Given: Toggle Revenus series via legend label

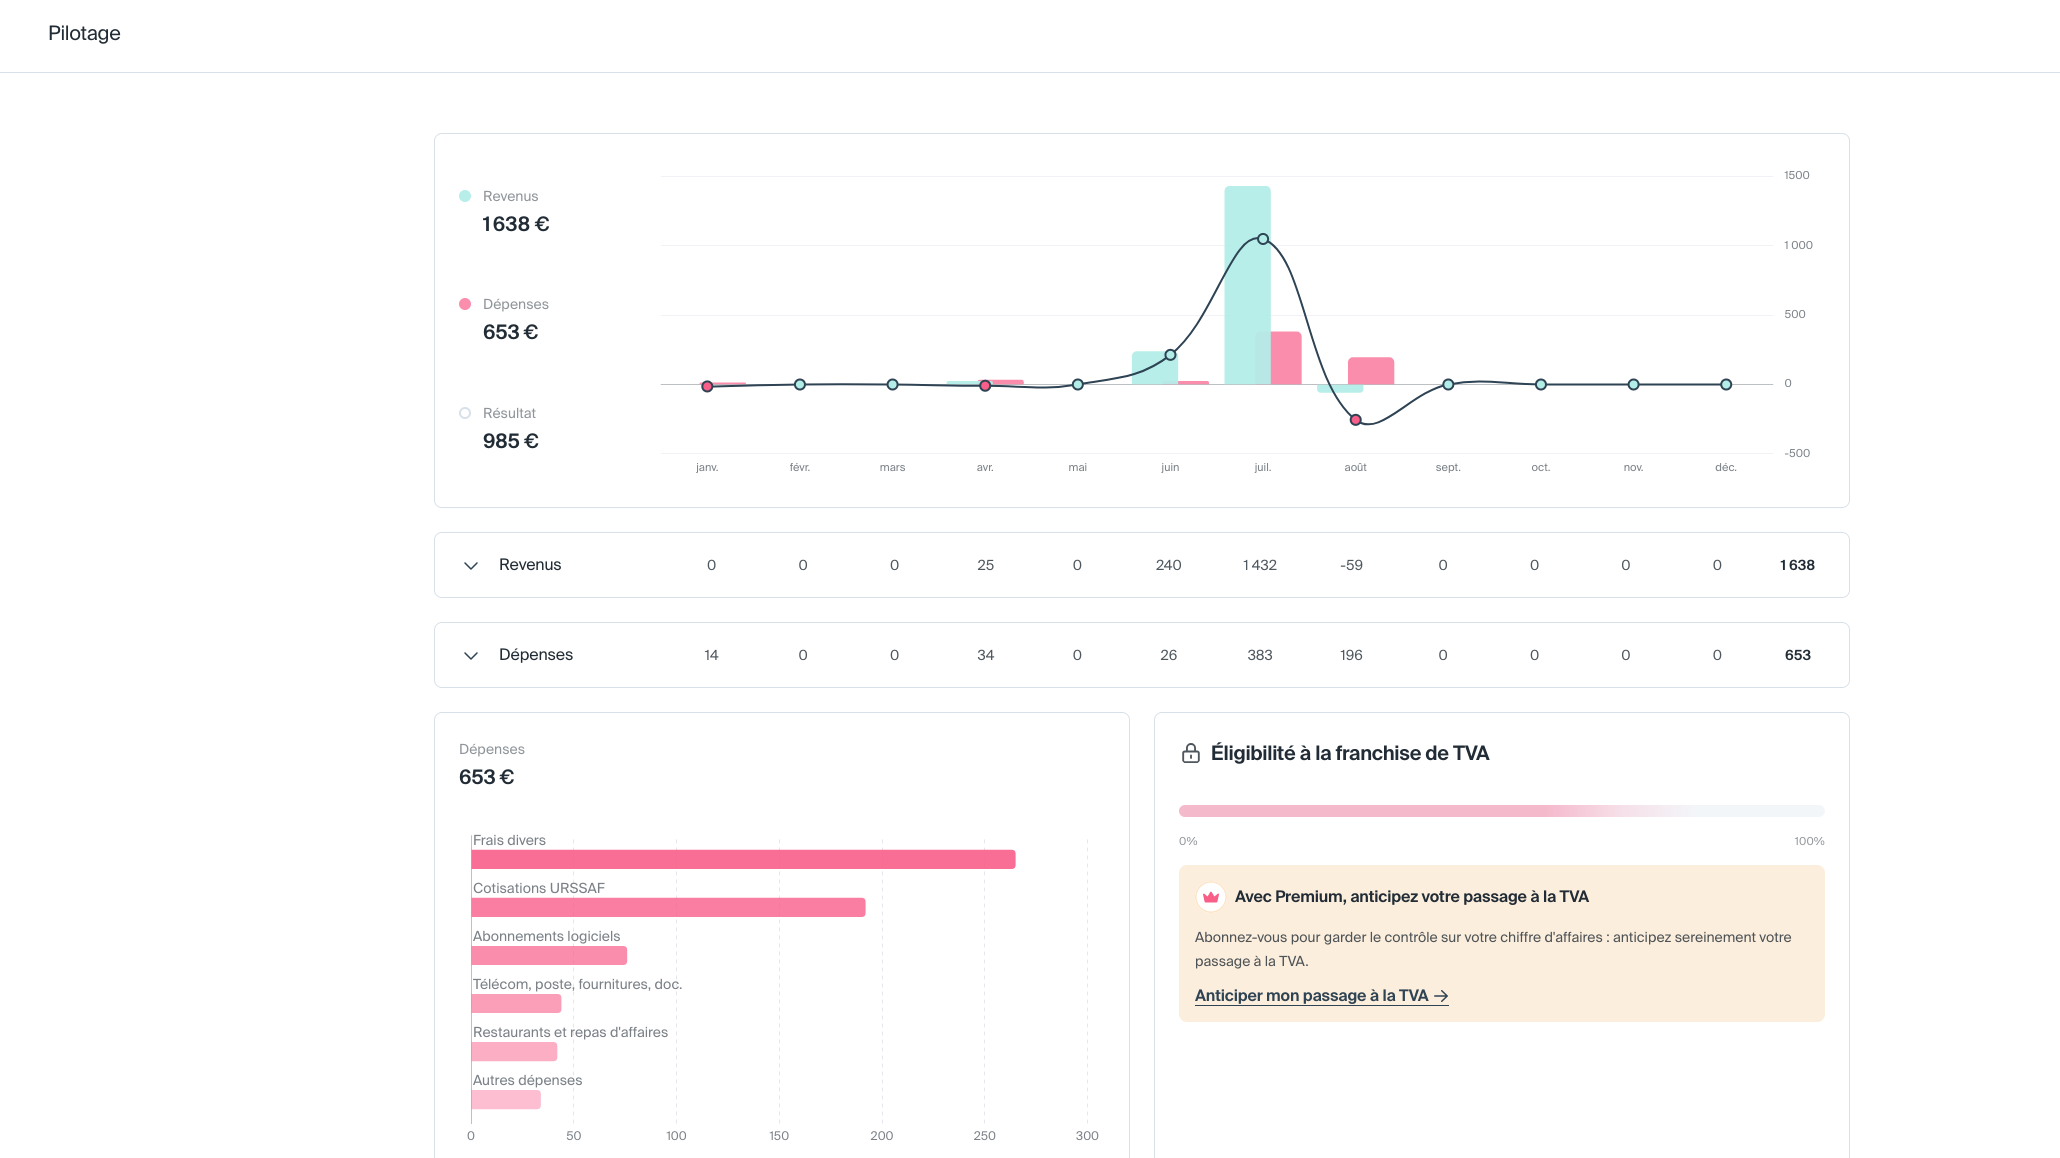Looking at the screenshot, I should pos(510,196).
